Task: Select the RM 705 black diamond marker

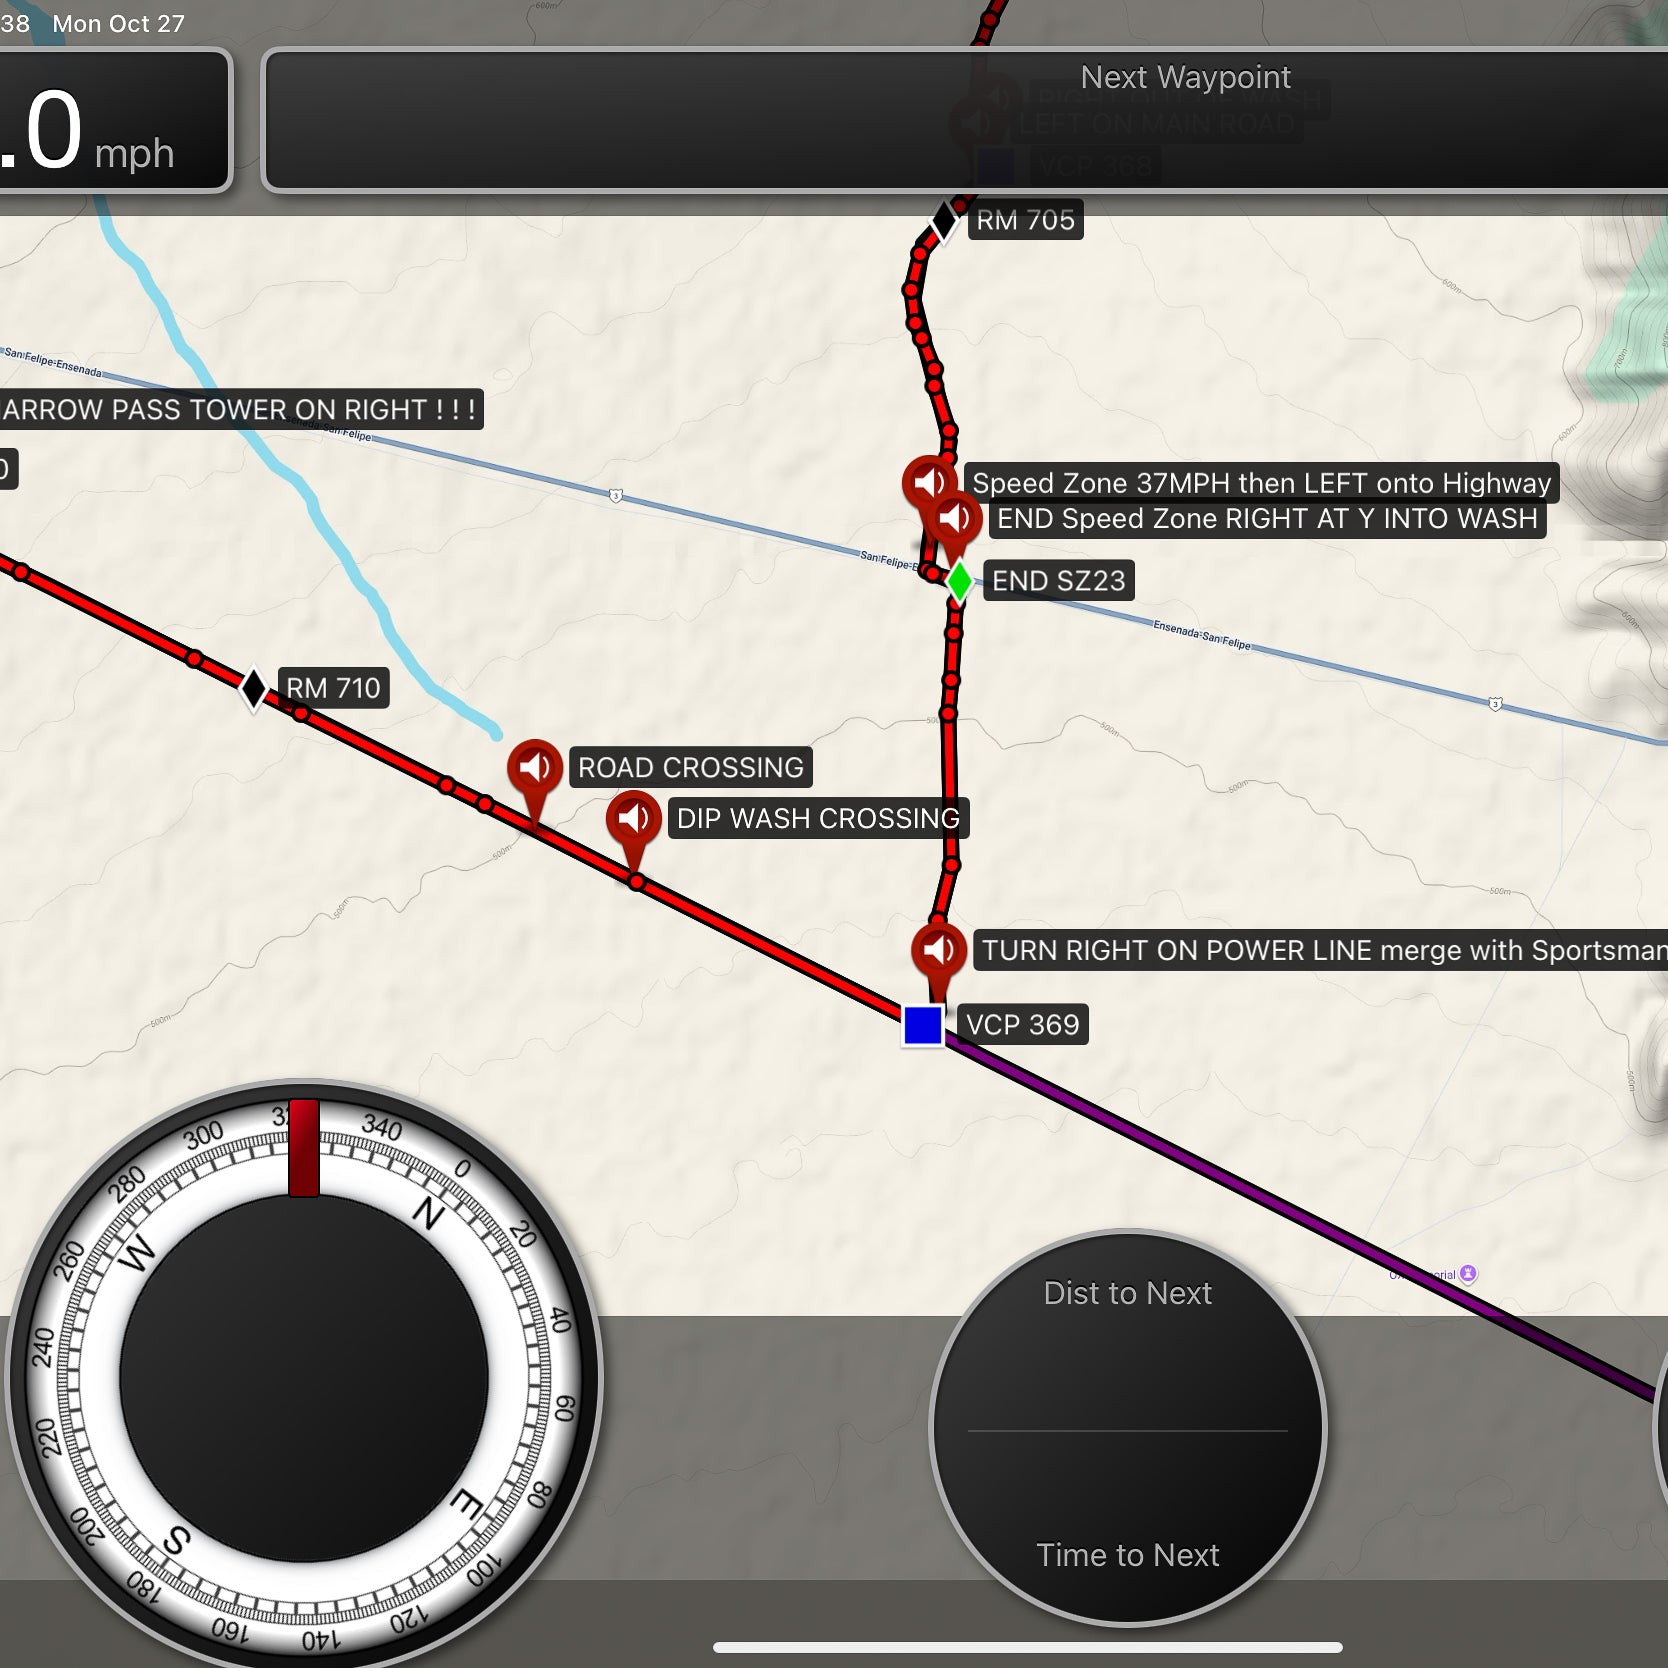Action: point(944,220)
